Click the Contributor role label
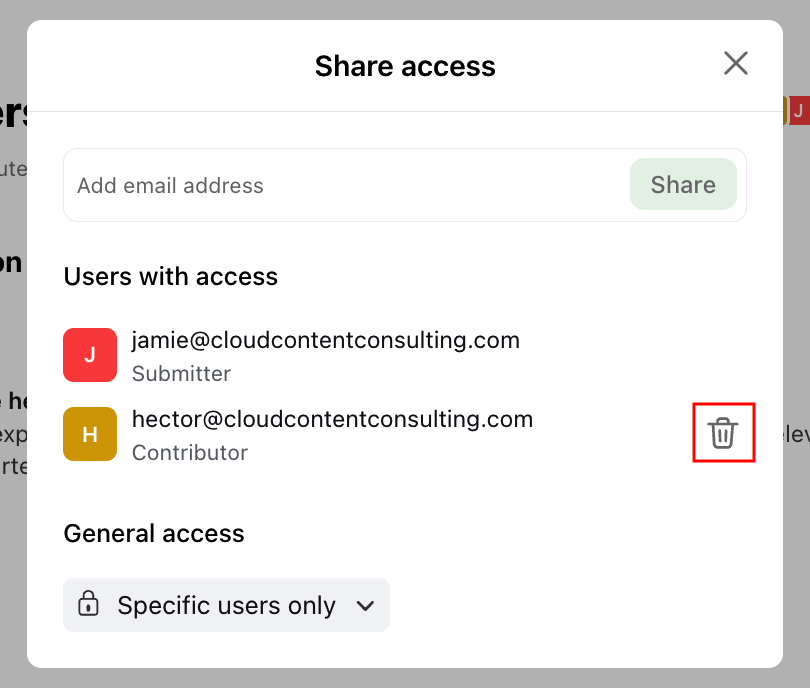This screenshot has width=810, height=688. tap(190, 452)
